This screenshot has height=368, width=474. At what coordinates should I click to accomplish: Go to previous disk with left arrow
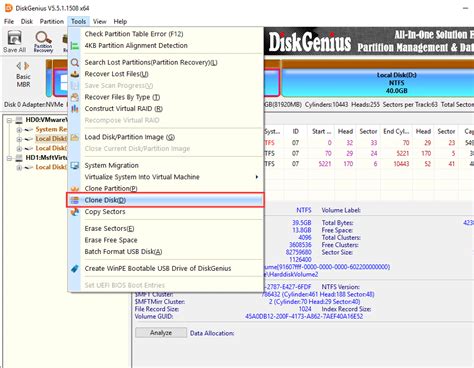19,66
